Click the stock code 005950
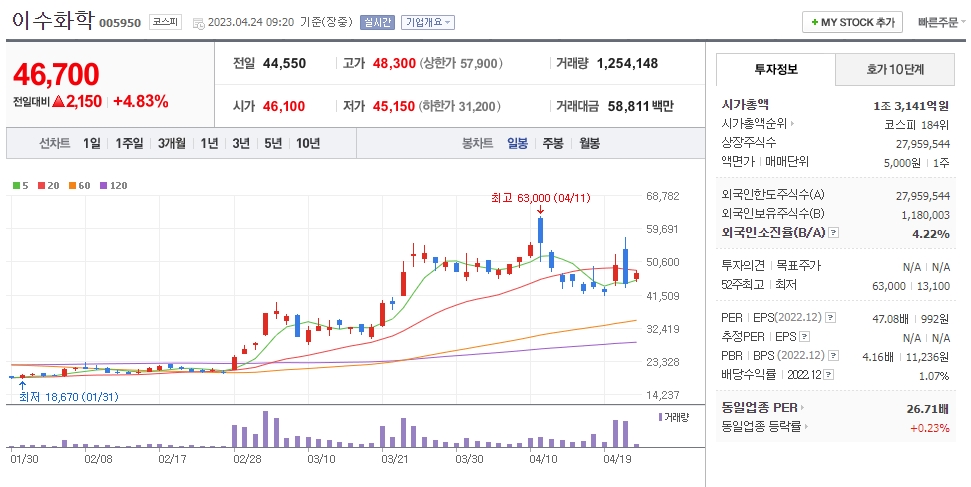971x487 pixels. pyautogui.click(x=120, y=24)
